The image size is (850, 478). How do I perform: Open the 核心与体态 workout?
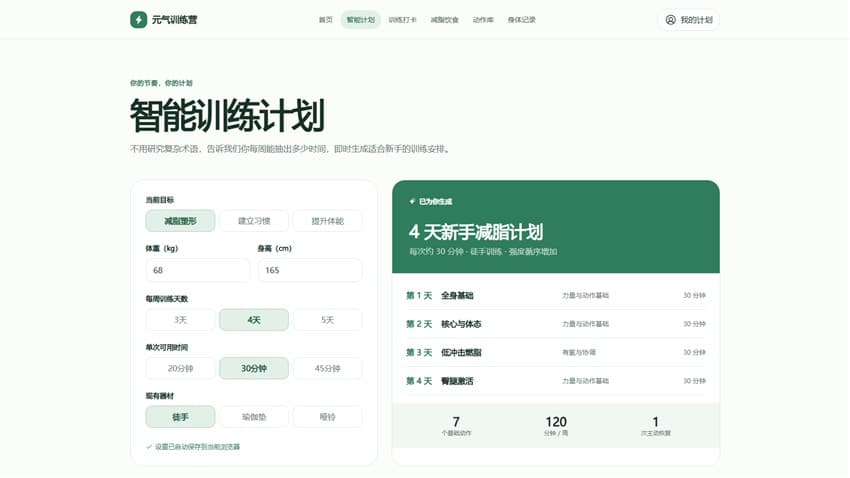coord(461,324)
